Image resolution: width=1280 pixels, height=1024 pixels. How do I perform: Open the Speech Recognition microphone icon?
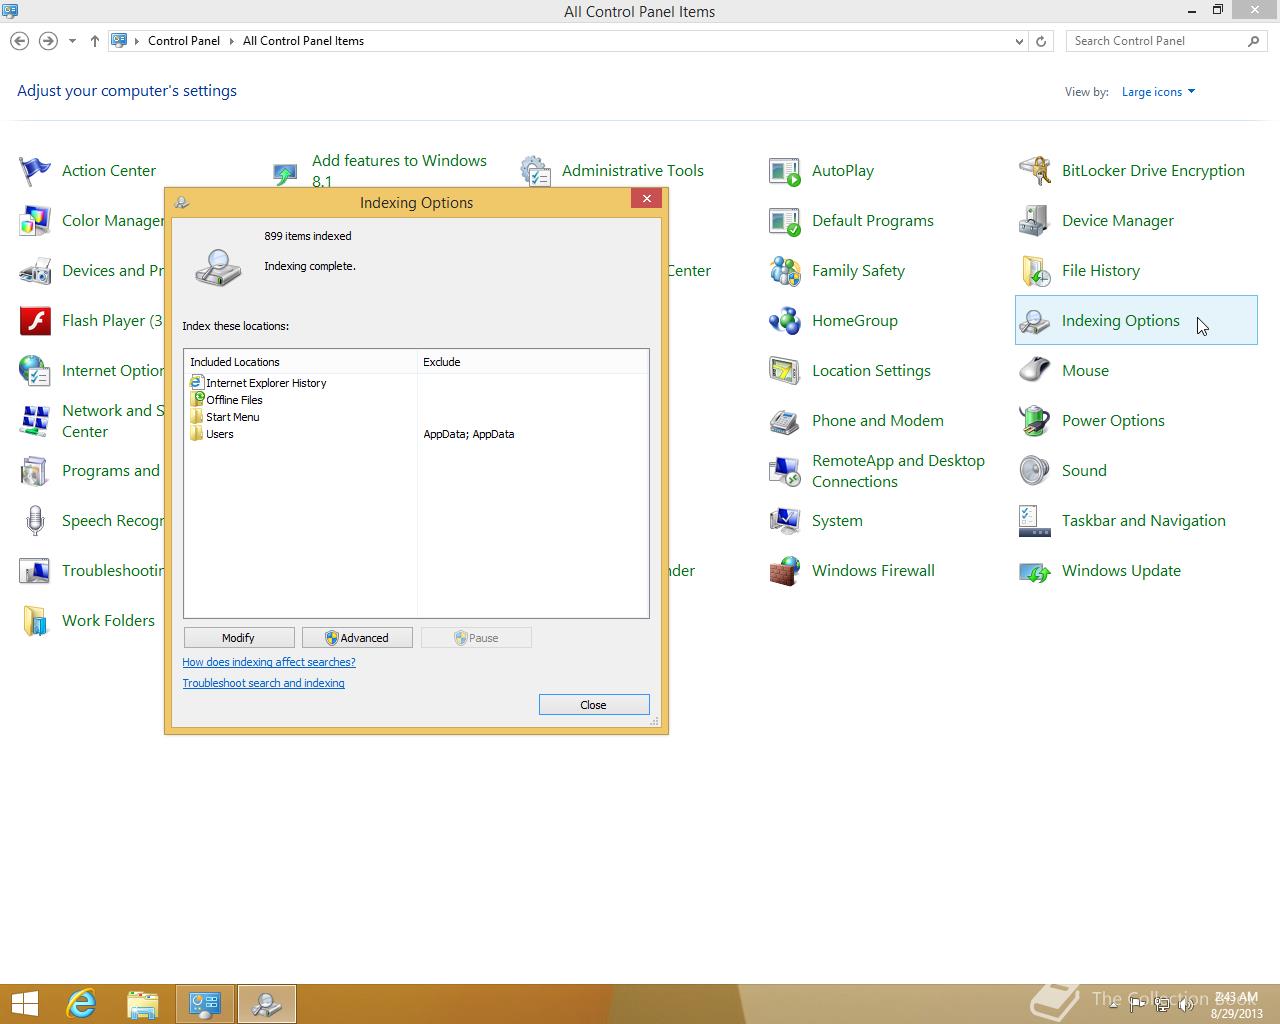pos(35,521)
